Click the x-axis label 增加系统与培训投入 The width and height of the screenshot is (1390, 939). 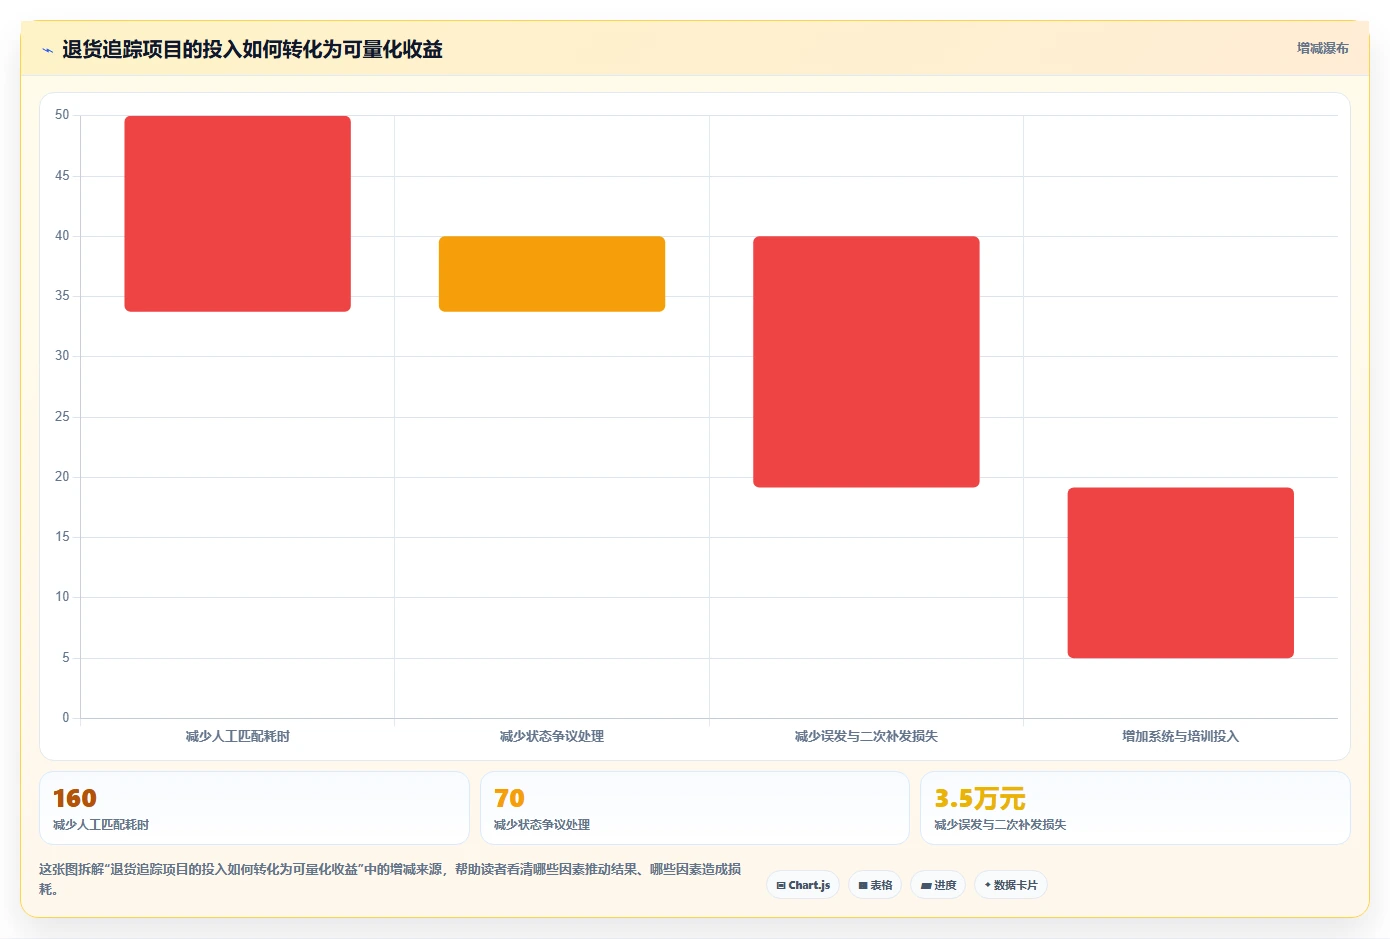tap(1181, 736)
